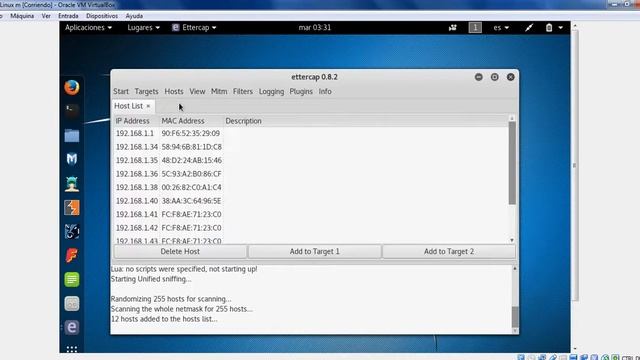Screen dimensions: 640x360
Task: Open green notes app in dock
Action: [x=72, y=280]
